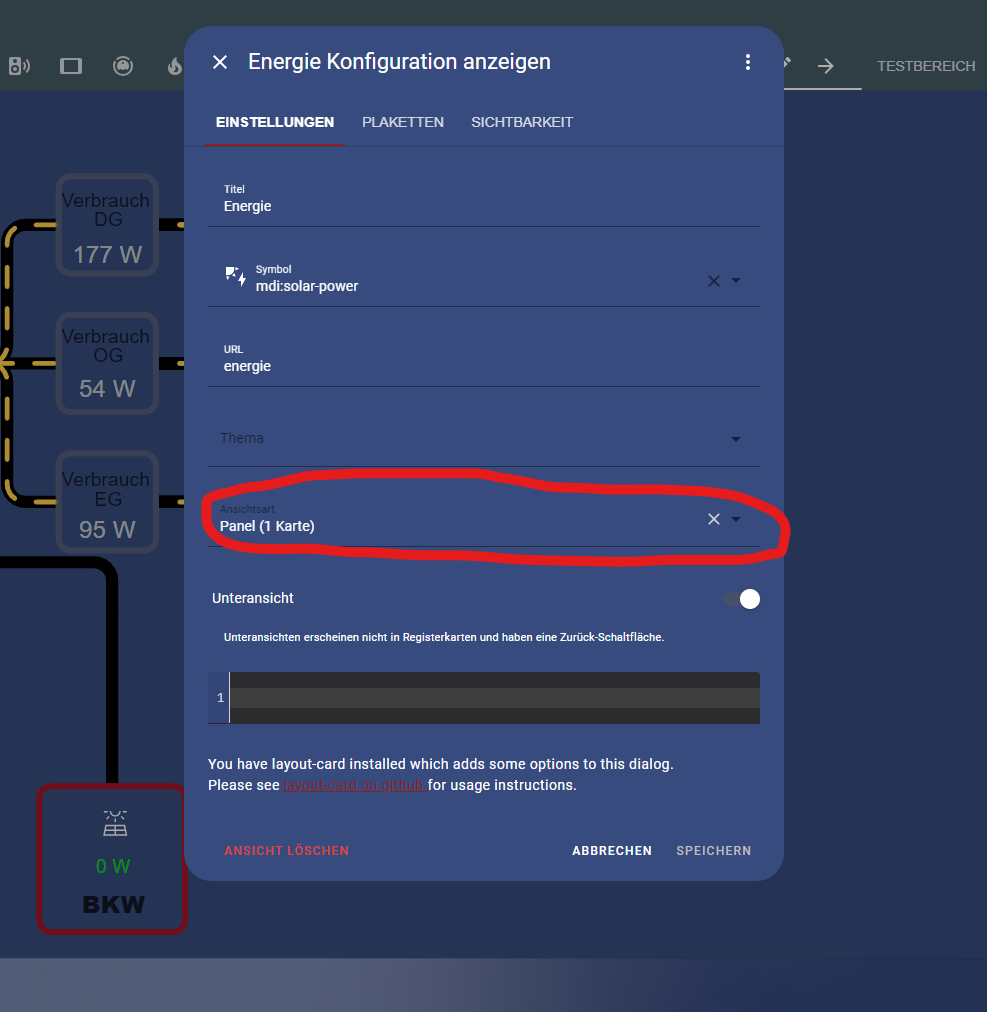This screenshot has width=987, height=1012.
Task: Switch to the Plaketten tab
Action: click(x=403, y=122)
